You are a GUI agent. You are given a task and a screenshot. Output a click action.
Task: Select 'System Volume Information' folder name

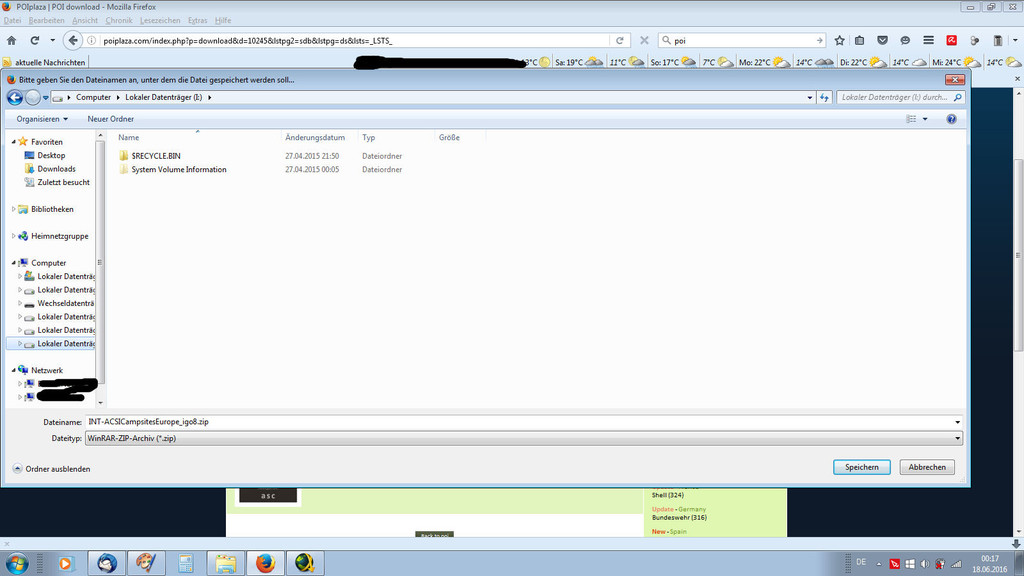coord(179,170)
